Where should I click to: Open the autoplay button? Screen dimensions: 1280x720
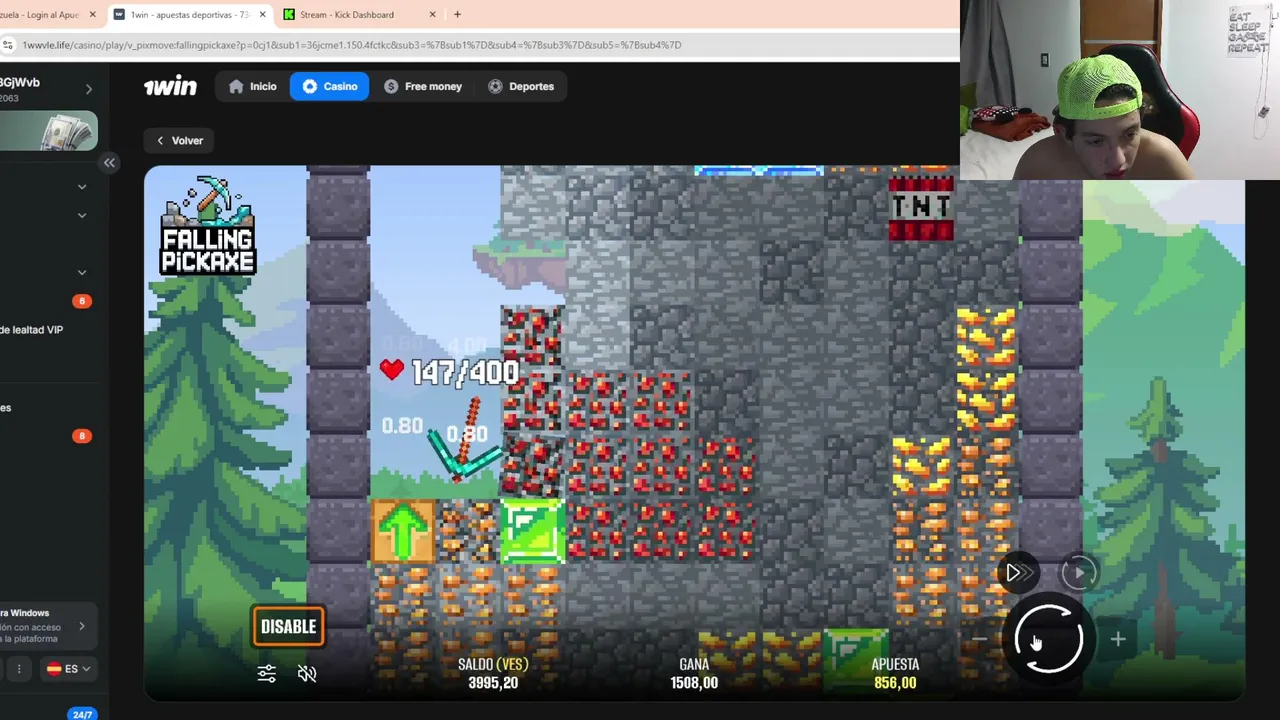pos(1079,573)
